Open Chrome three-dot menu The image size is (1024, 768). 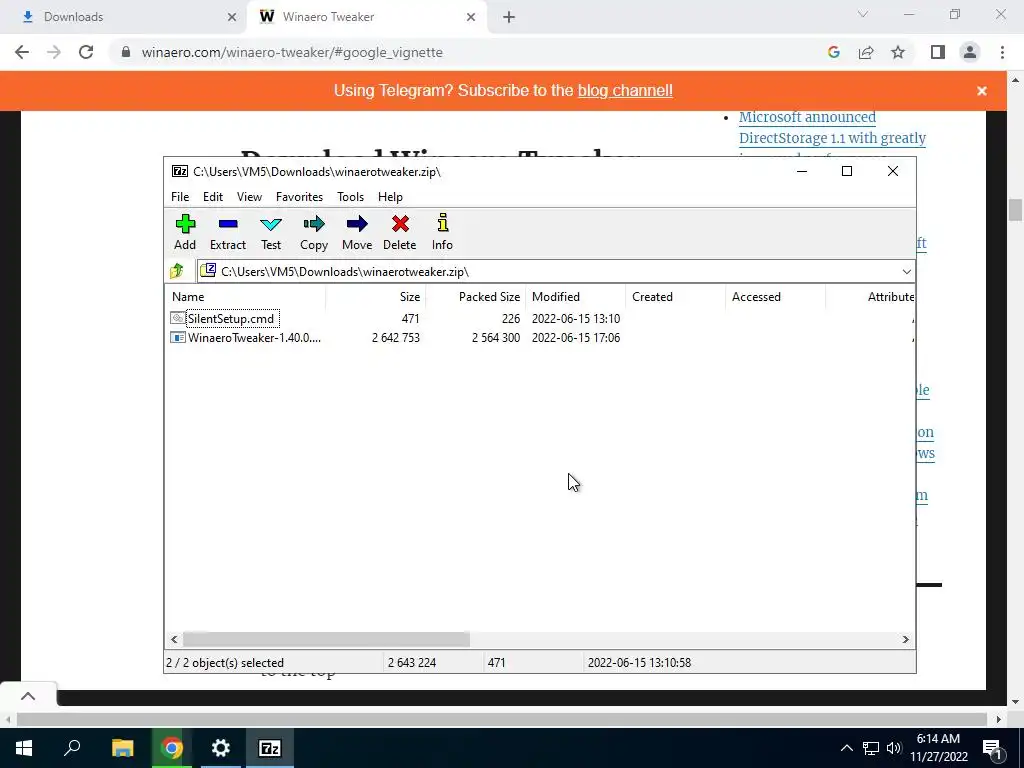[x=1002, y=52]
